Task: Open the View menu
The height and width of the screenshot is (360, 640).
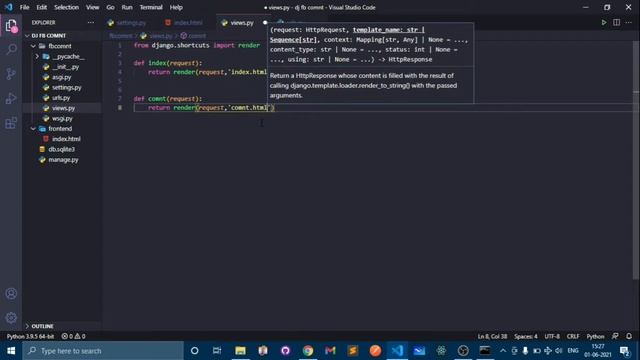Action: [92, 7]
